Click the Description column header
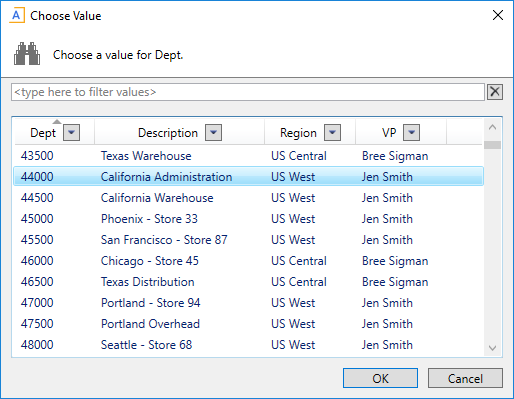 [x=168, y=133]
